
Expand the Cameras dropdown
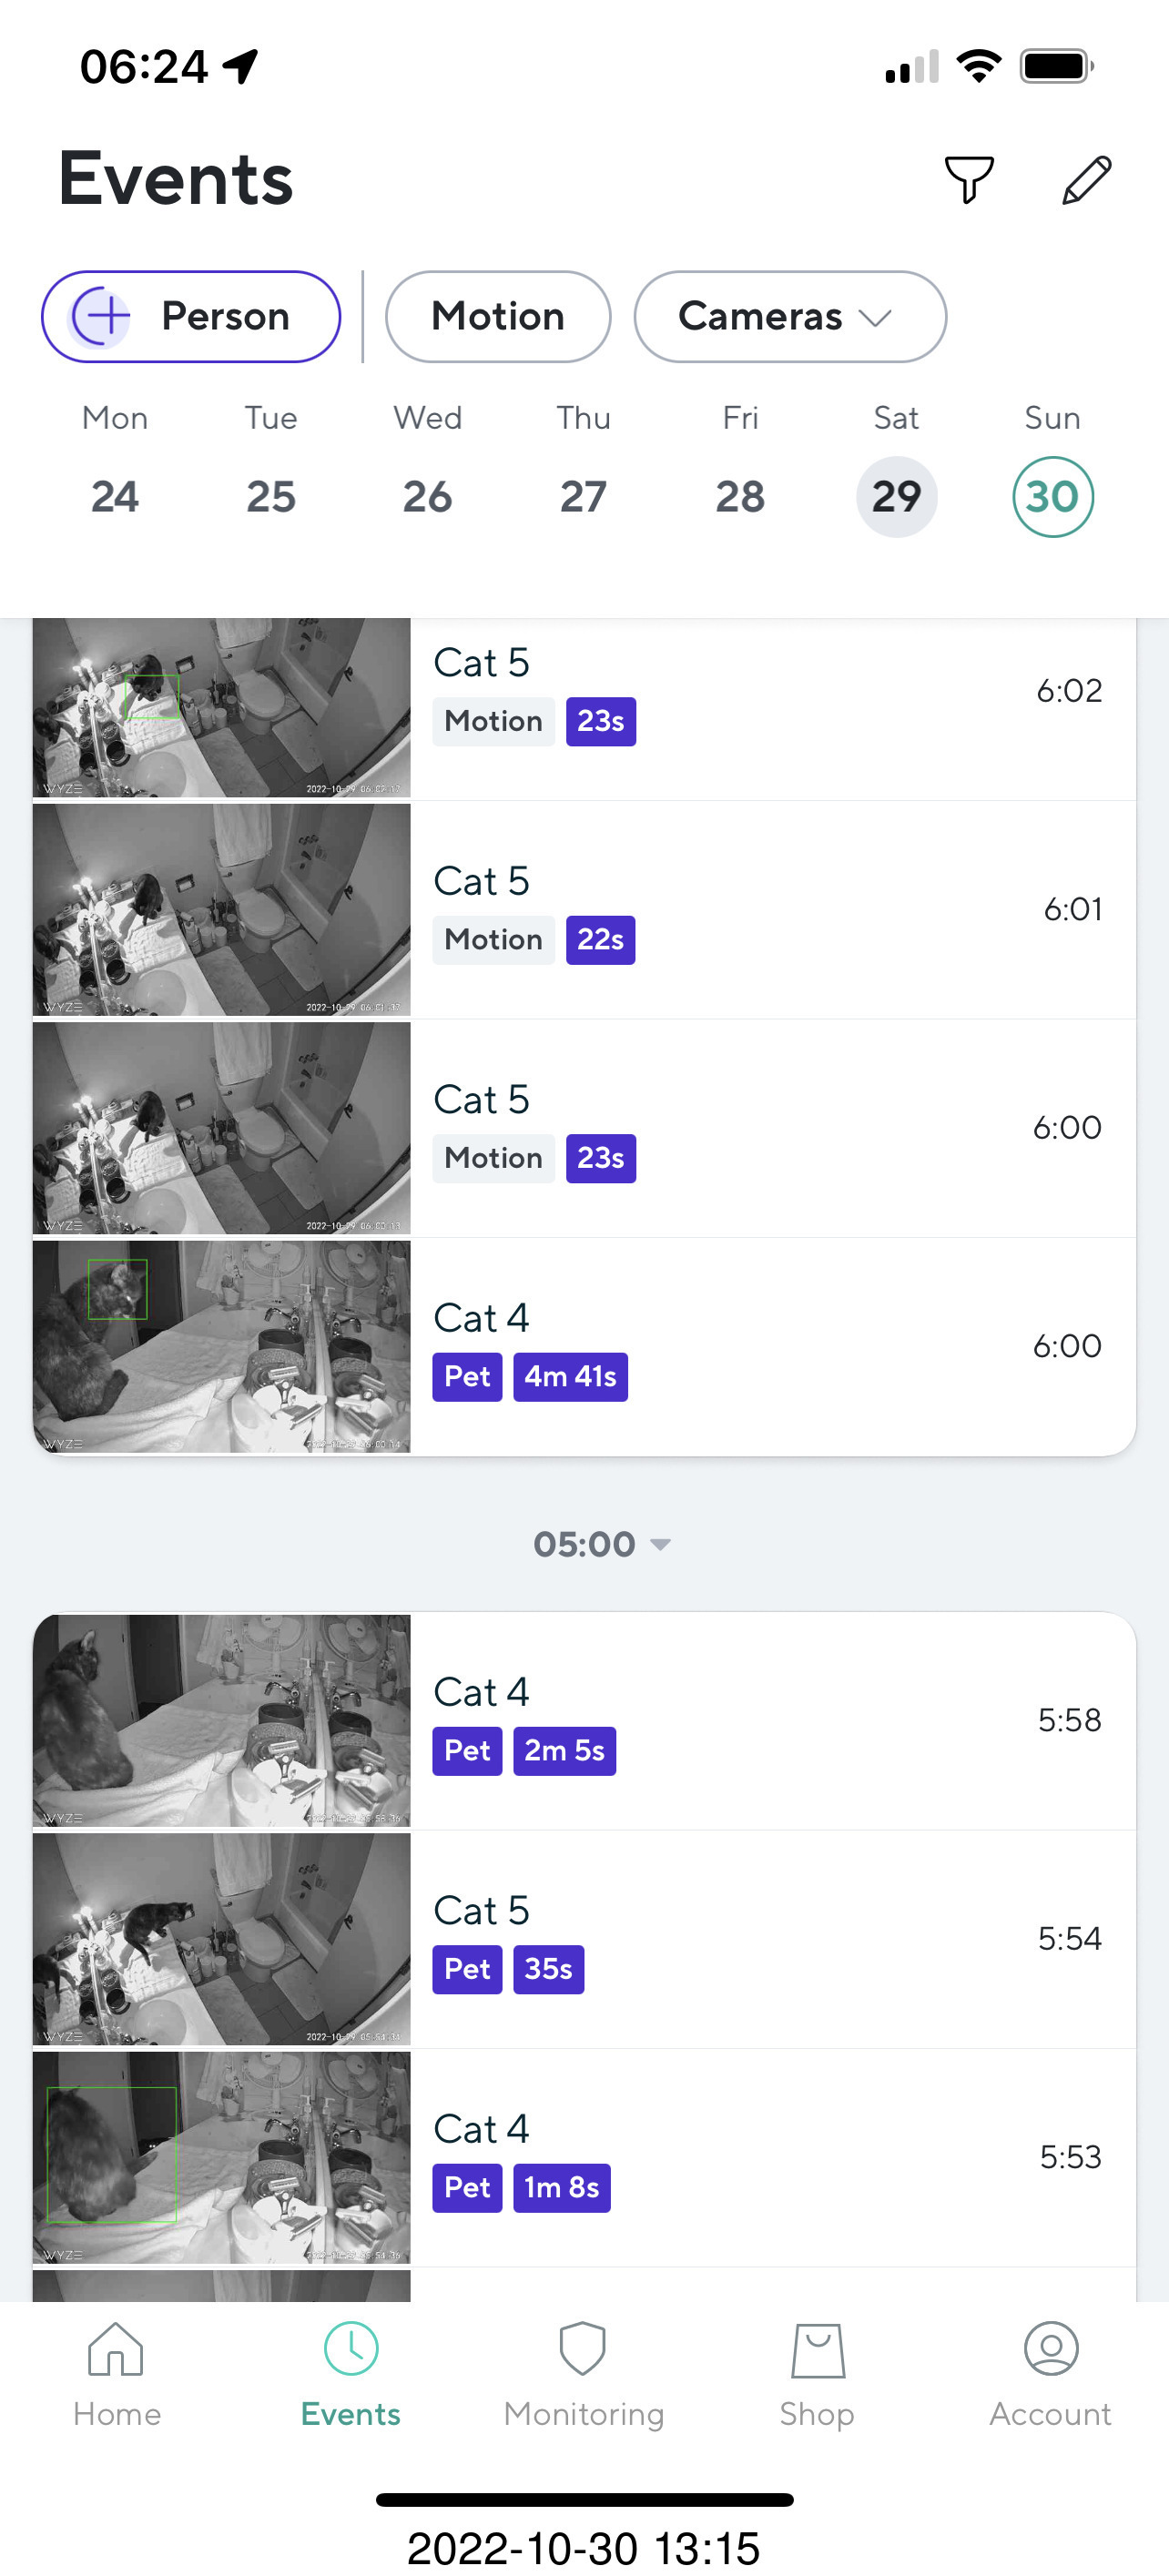pyautogui.click(x=789, y=317)
